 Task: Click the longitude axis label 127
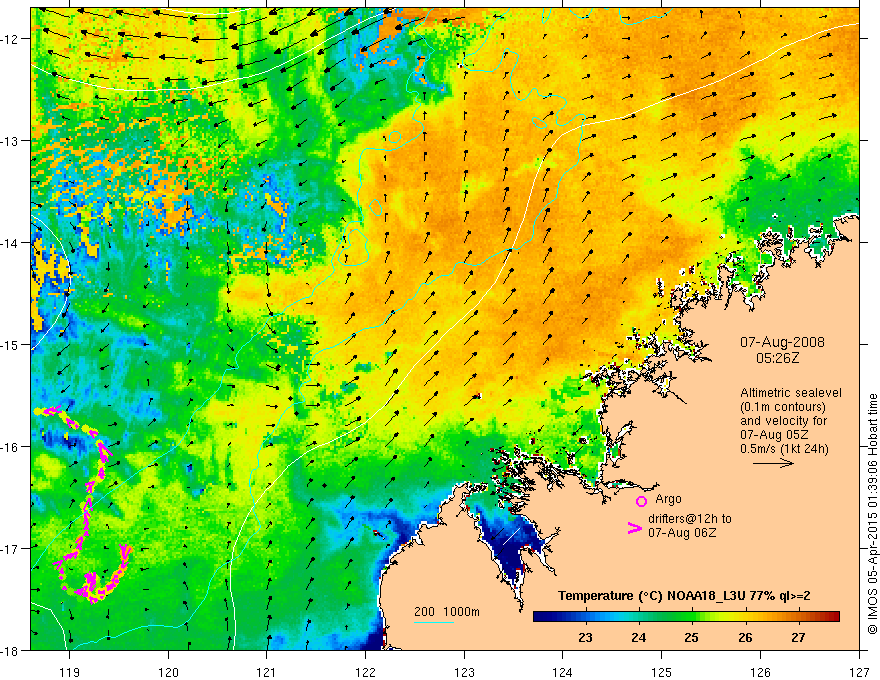pyautogui.click(x=859, y=672)
